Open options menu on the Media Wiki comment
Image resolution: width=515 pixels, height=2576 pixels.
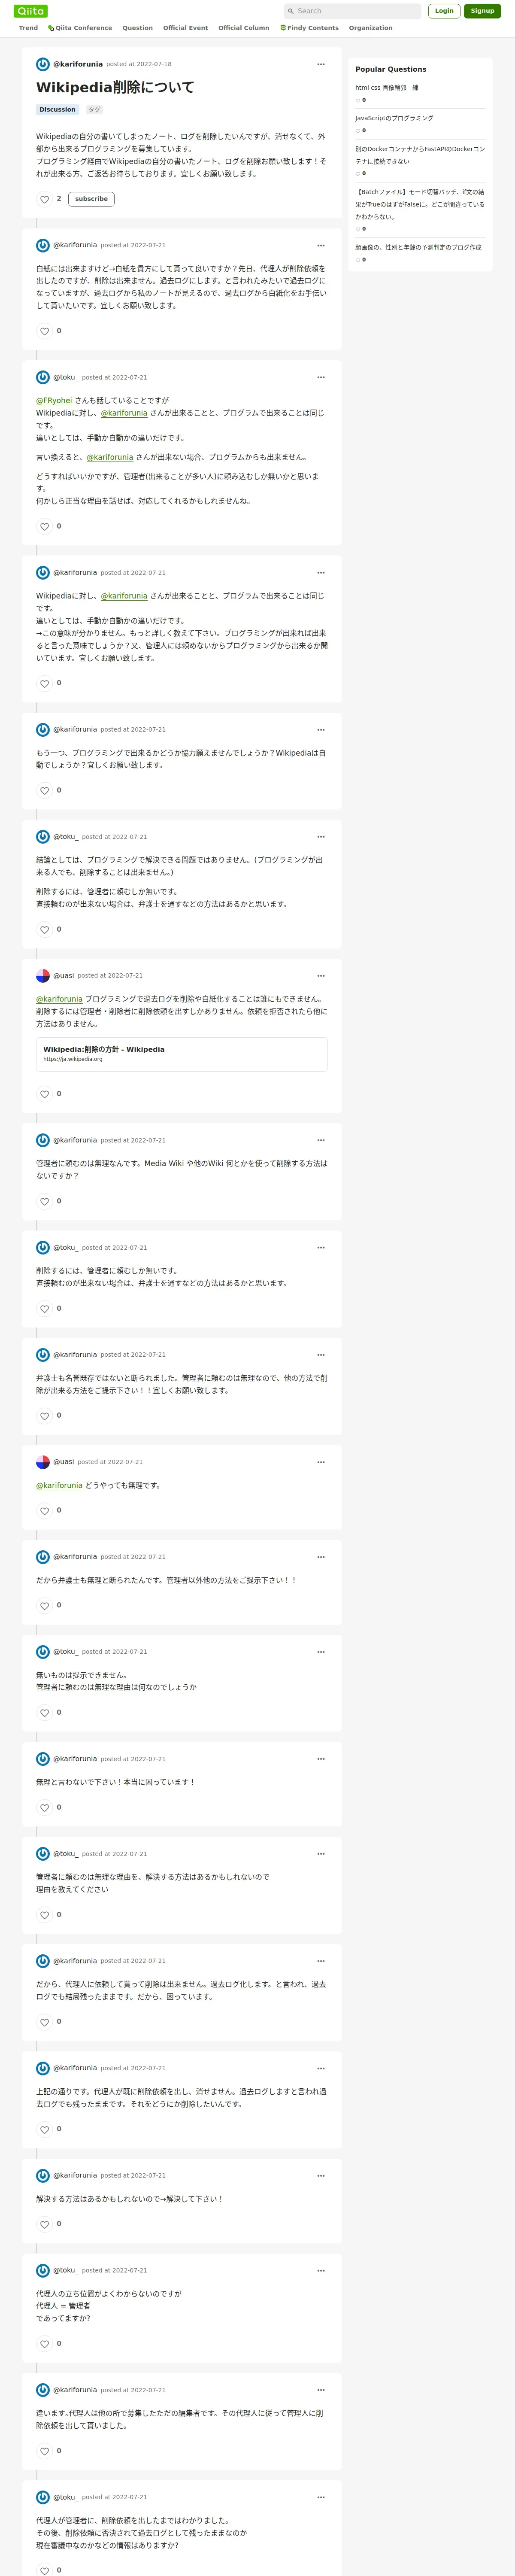click(x=321, y=1140)
